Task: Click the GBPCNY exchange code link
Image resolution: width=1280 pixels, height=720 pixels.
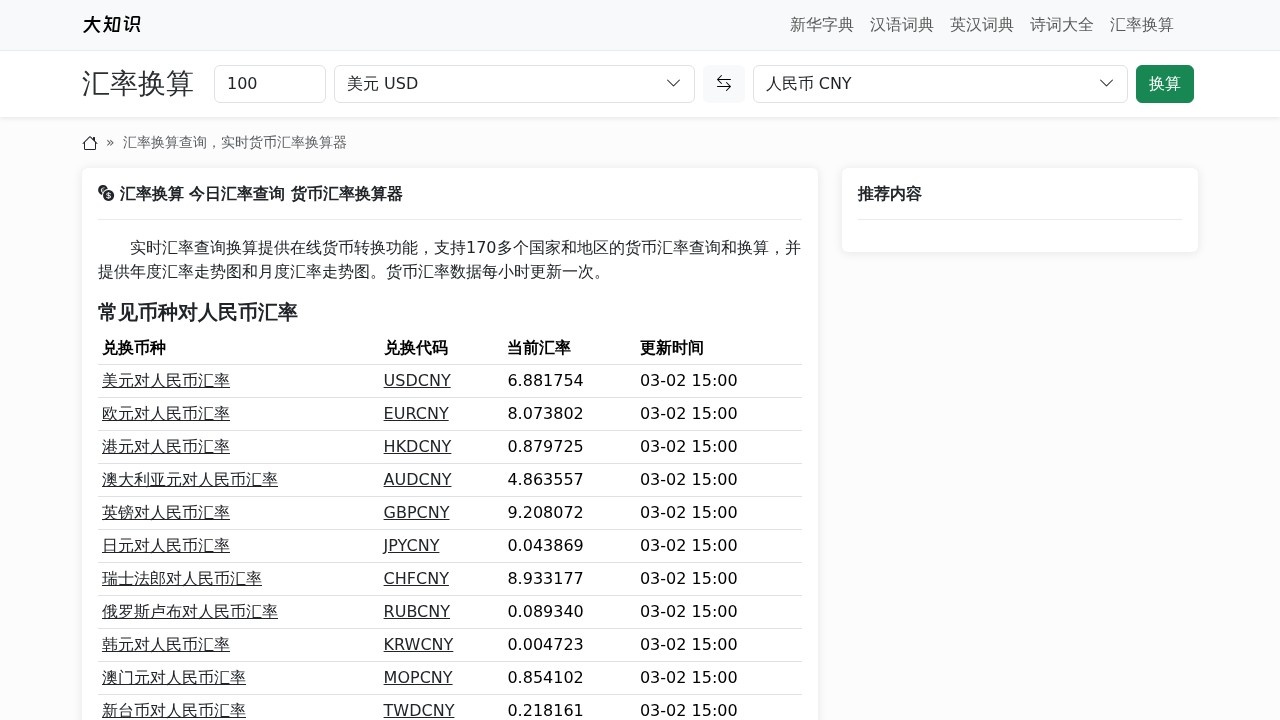Action: [416, 513]
